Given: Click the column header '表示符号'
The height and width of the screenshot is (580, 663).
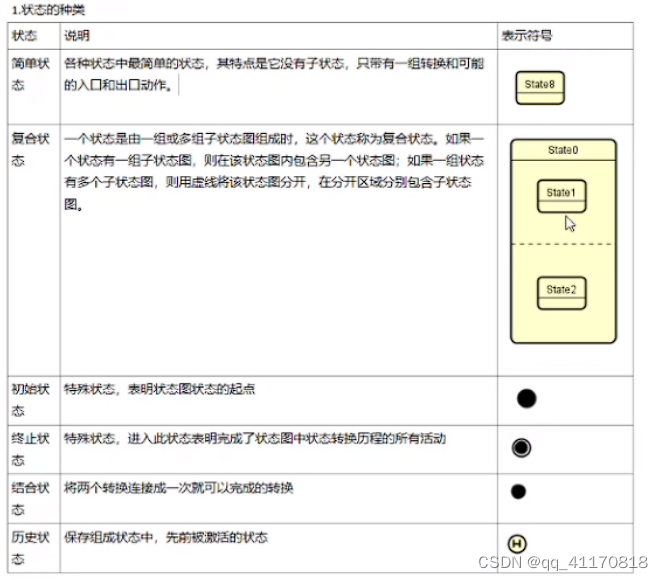Looking at the screenshot, I should point(527,36).
